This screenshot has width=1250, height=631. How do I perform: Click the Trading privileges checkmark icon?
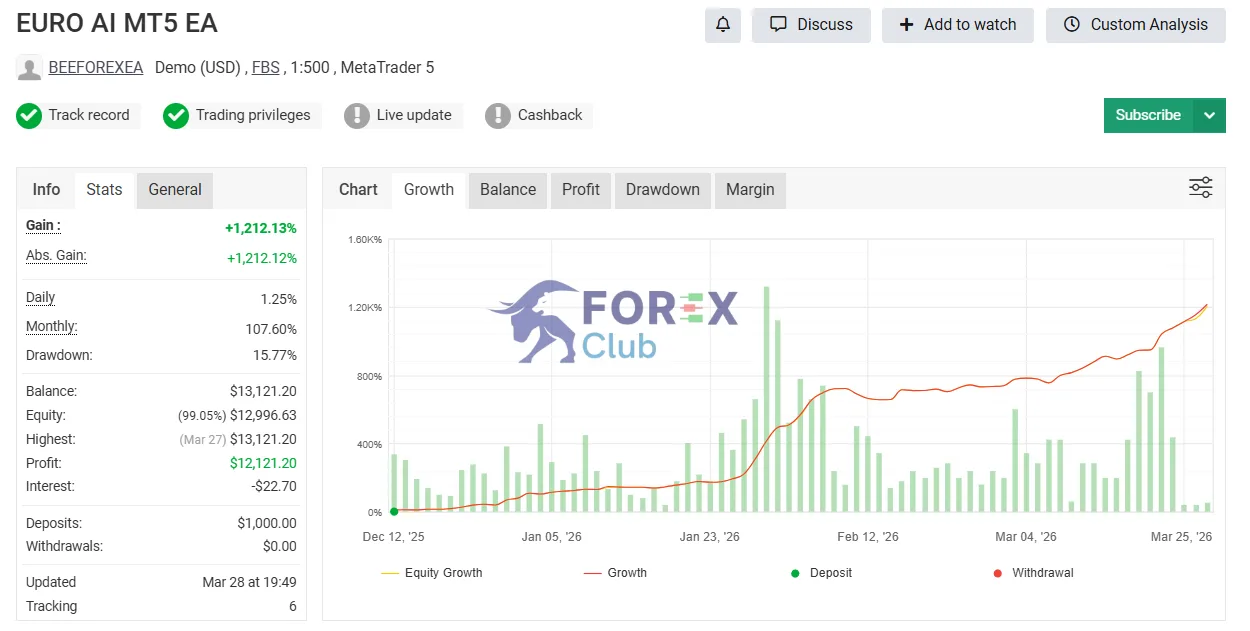pyautogui.click(x=176, y=116)
